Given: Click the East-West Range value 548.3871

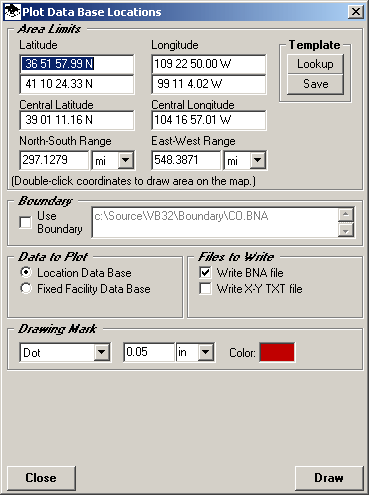Looking at the screenshot, I should point(186,160).
